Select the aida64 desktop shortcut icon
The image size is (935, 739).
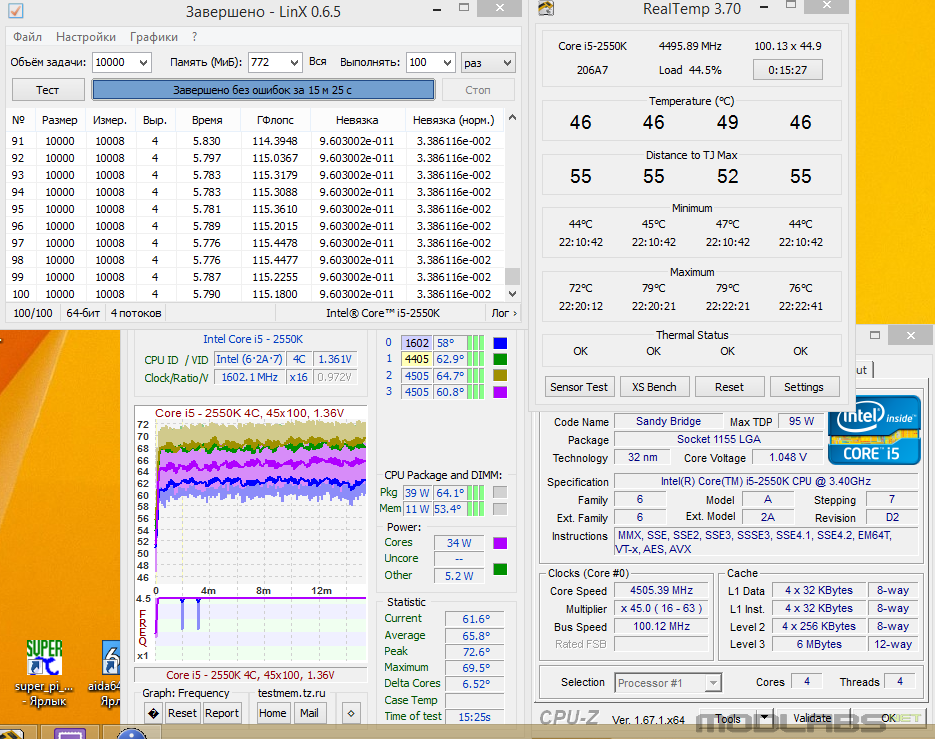112,658
